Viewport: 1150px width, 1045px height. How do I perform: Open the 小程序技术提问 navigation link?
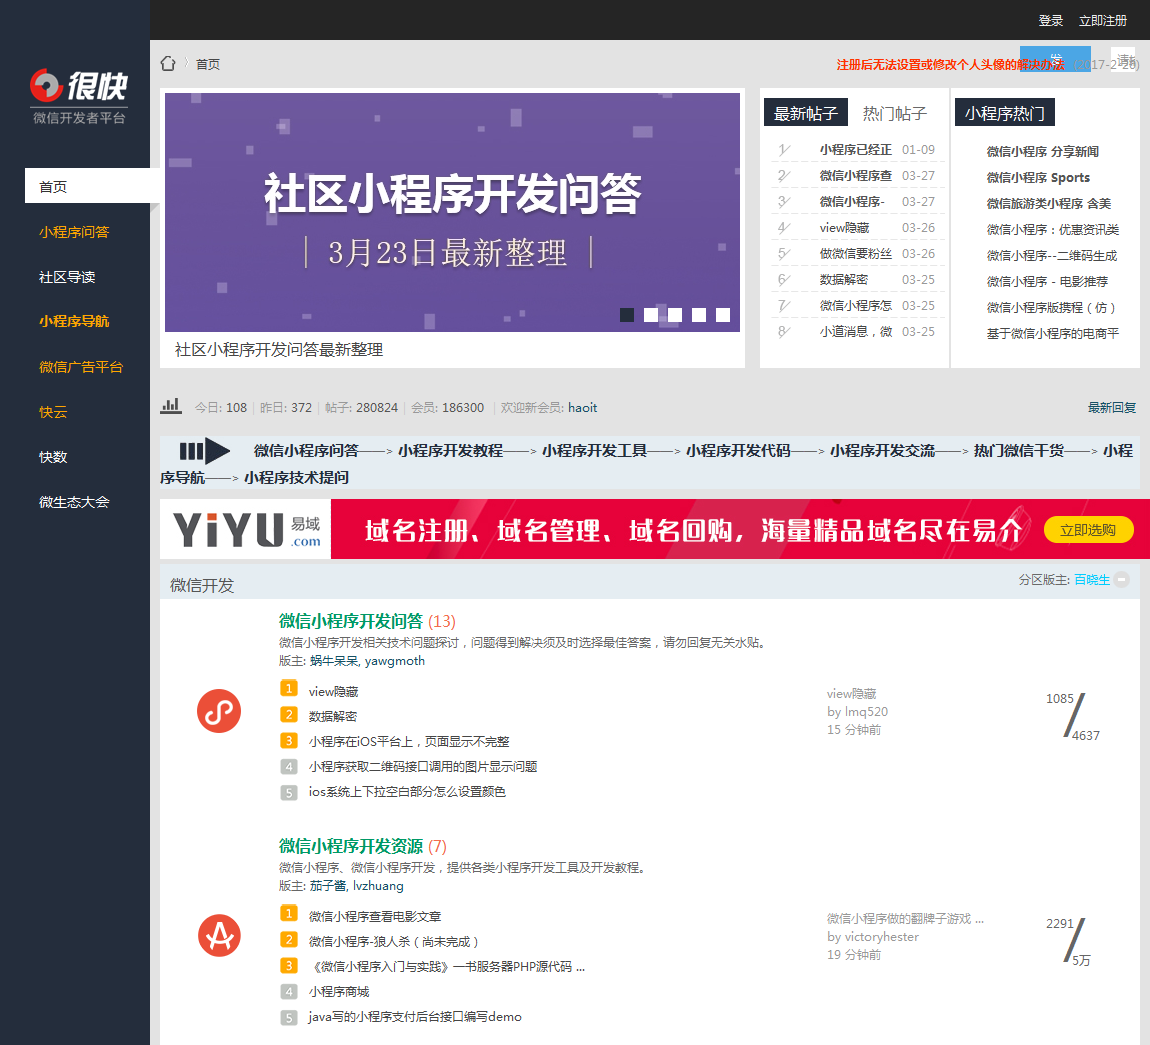click(296, 477)
